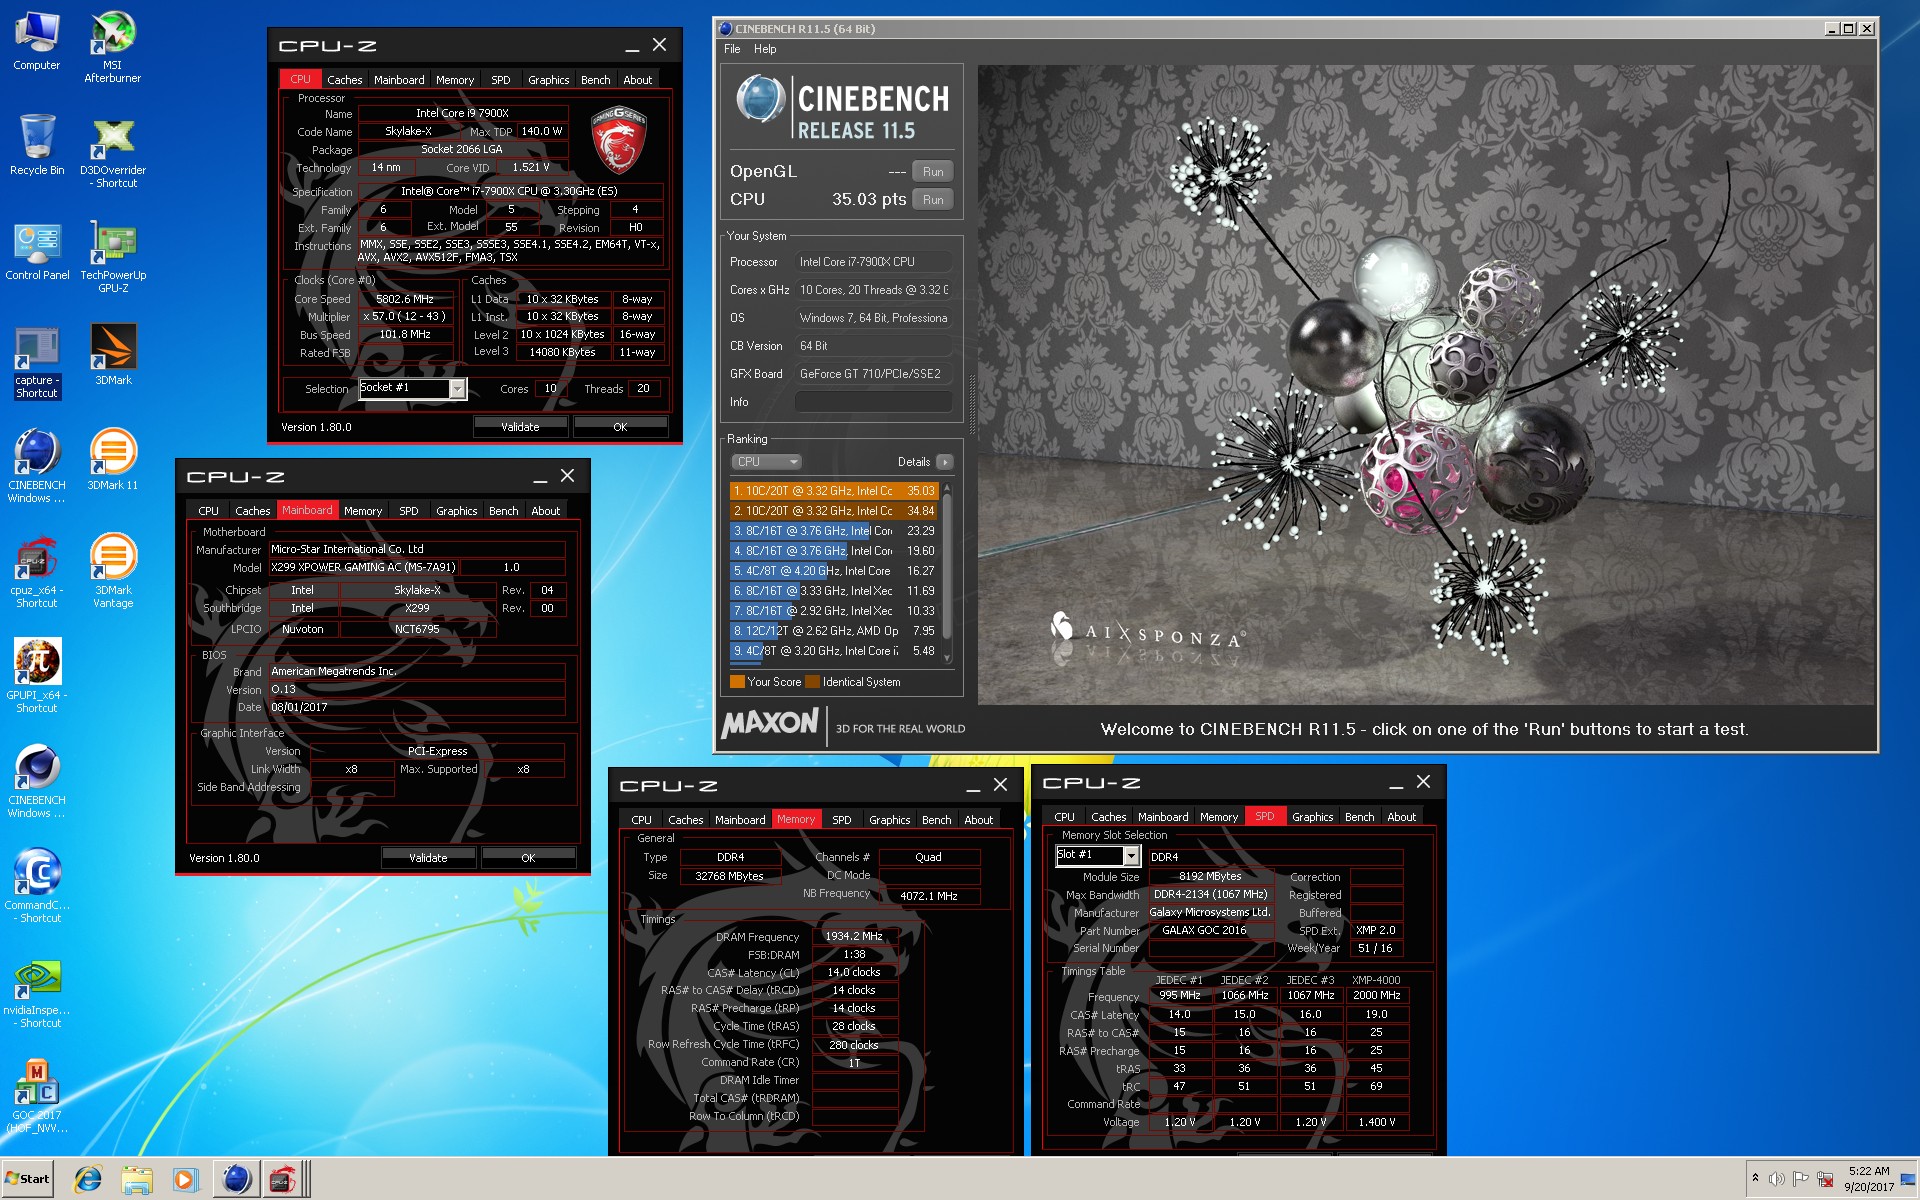The image size is (1920, 1200).
Task: Select the capture shortcut desktop icon
Action: pyautogui.click(x=37, y=363)
